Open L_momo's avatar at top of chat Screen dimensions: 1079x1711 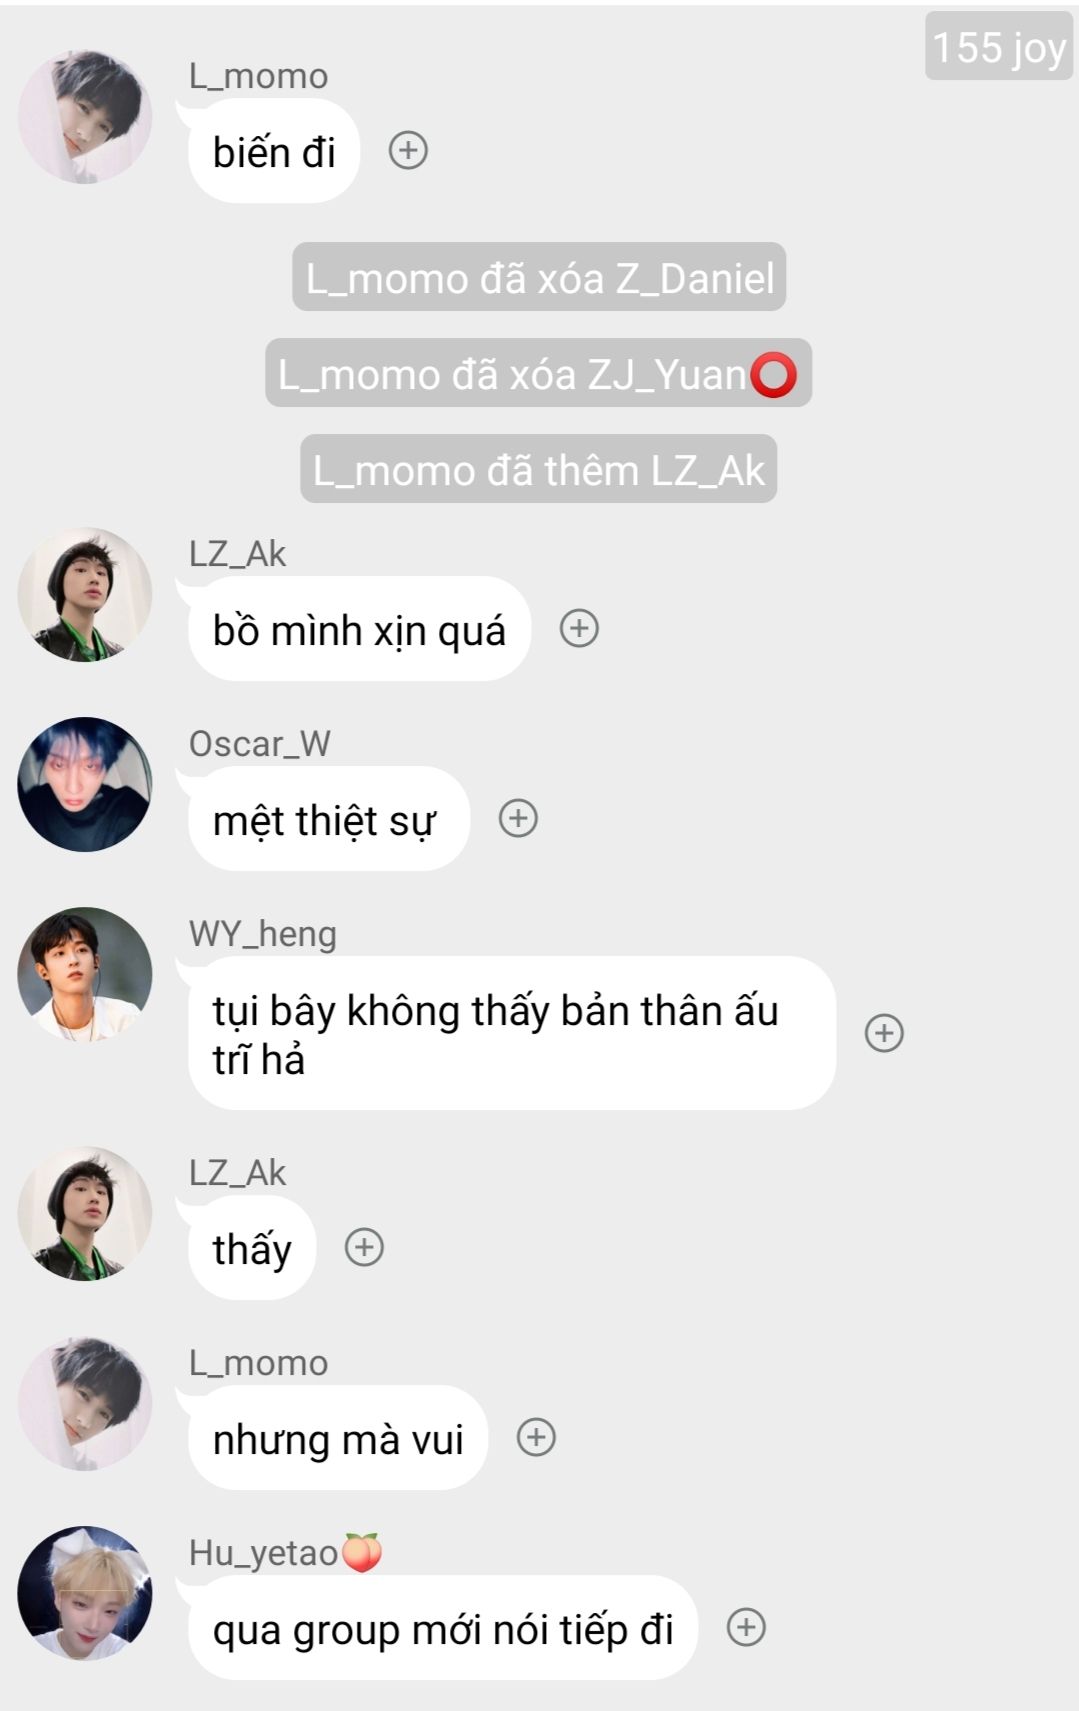tap(85, 117)
